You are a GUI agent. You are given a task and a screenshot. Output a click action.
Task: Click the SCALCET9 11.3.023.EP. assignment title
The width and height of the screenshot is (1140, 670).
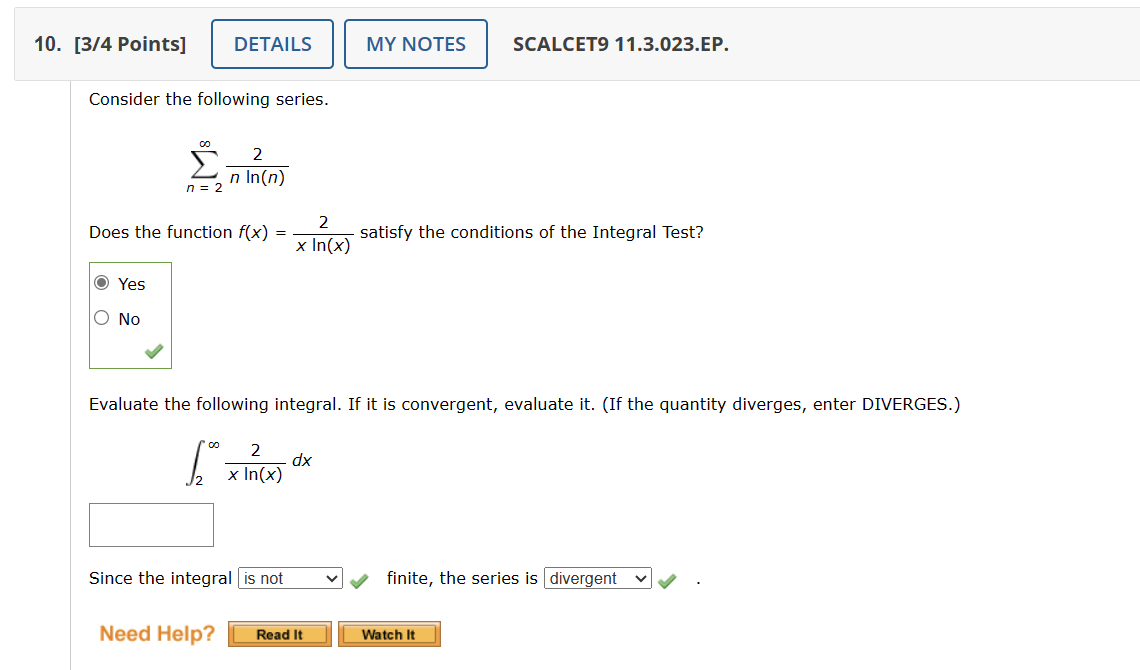(x=620, y=44)
